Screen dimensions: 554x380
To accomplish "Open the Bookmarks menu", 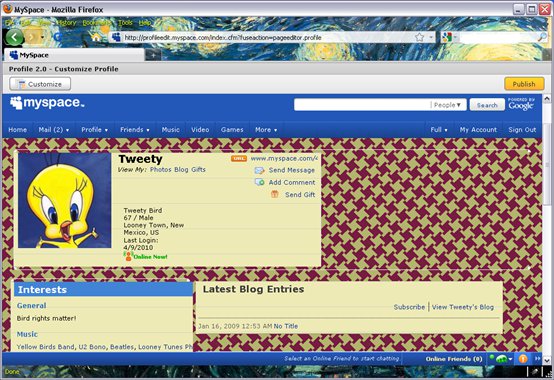I will coord(96,23).
